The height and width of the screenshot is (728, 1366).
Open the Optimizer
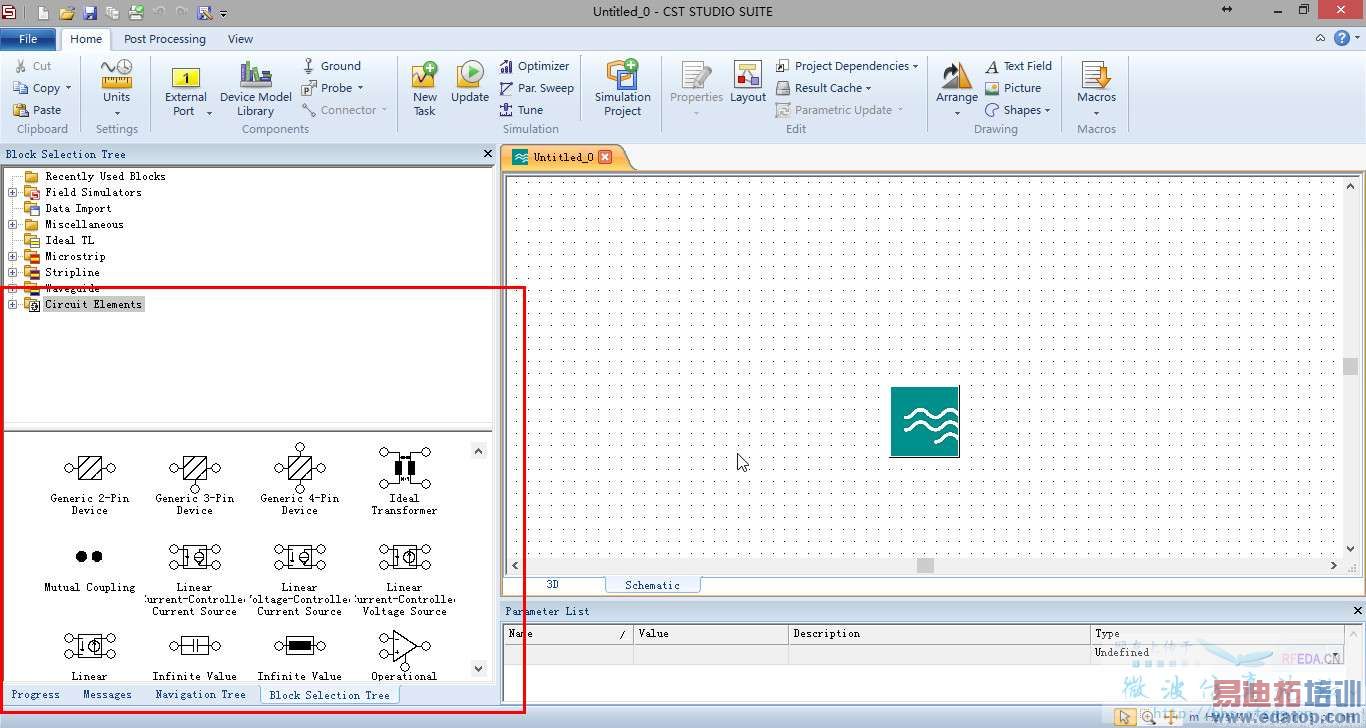tap(534, 66)
